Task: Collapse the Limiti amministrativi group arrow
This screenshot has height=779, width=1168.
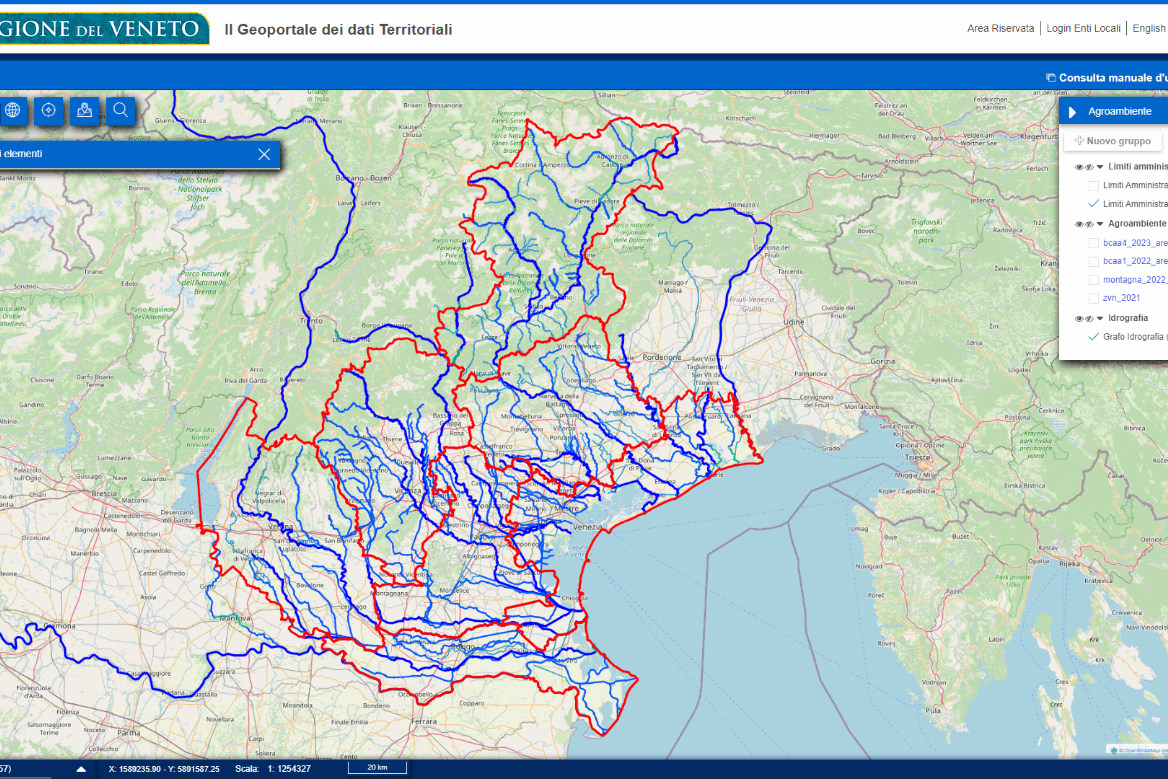Action: [x=1100, y=167]
